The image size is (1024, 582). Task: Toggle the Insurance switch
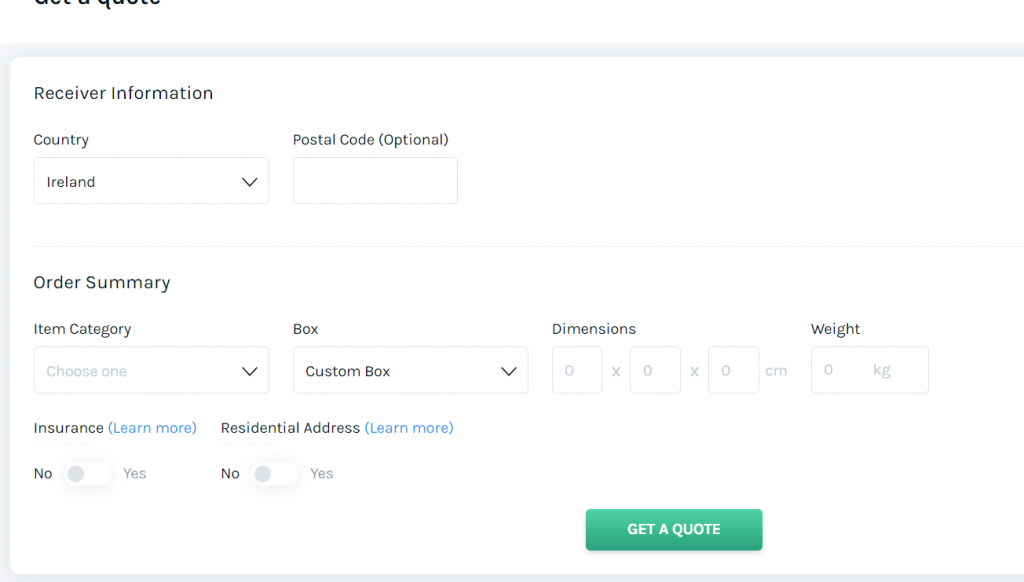[88, 474]
